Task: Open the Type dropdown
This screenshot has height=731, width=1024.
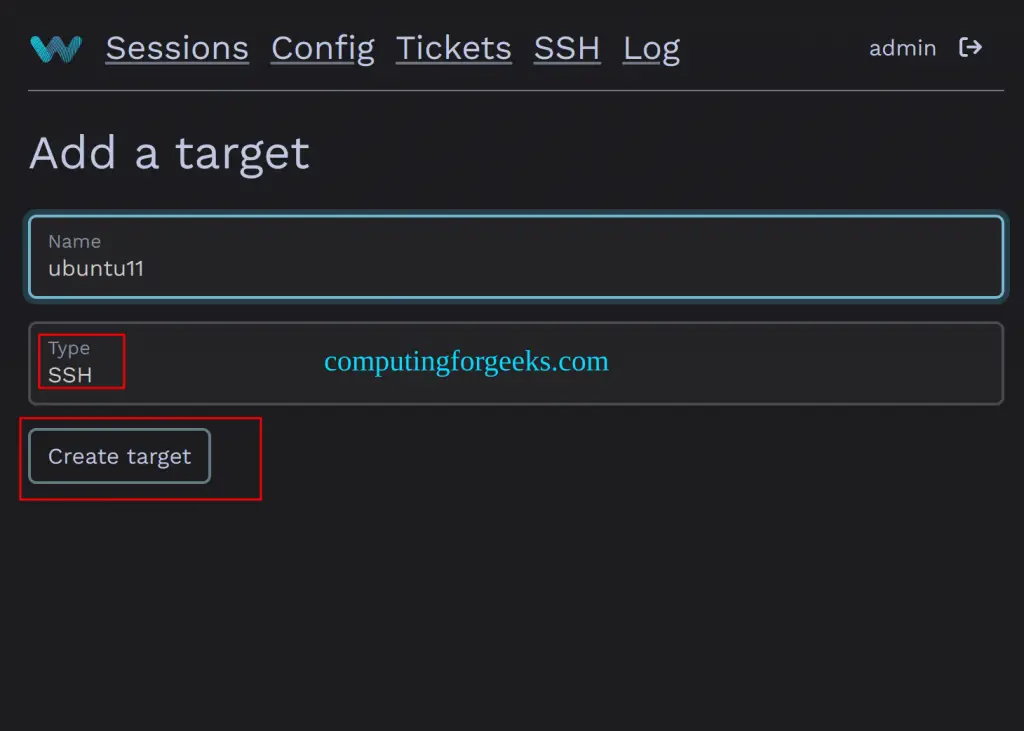Action: click(x=516, y=363)
